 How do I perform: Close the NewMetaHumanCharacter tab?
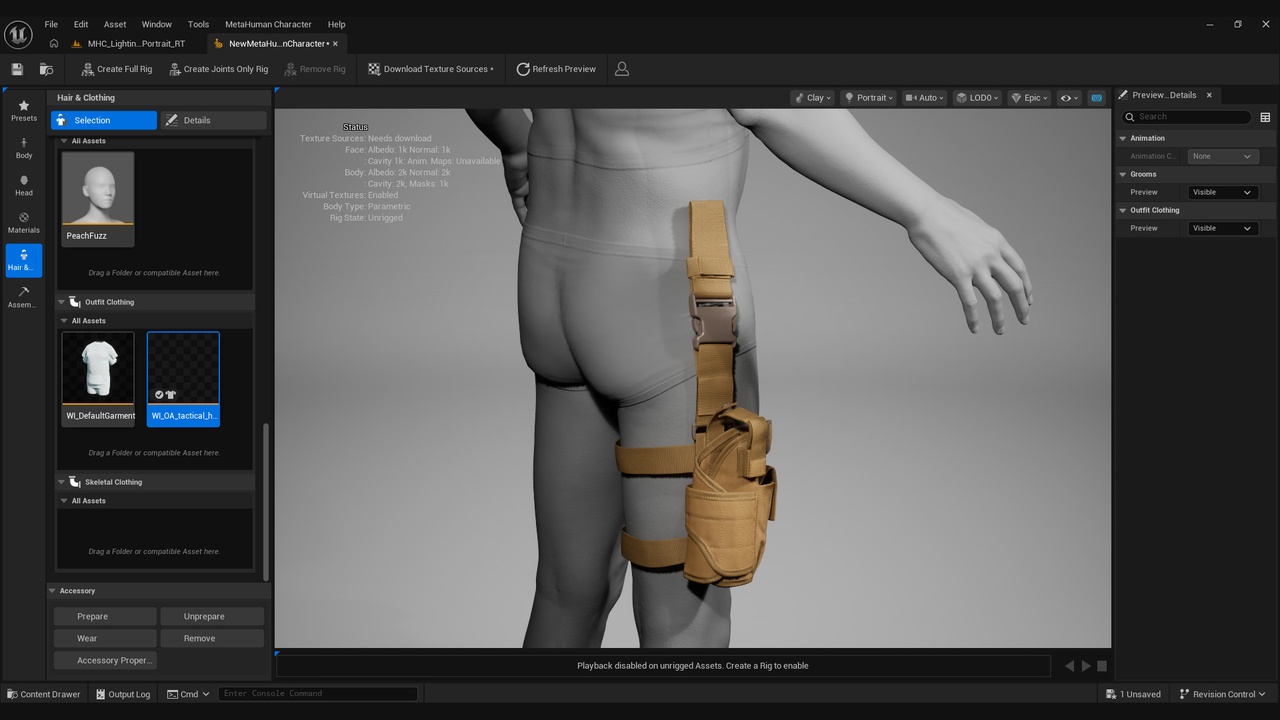coord(335,44)
